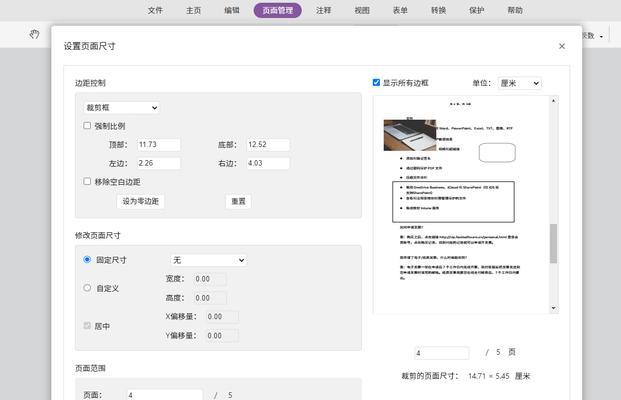Click the 页面范围 page field

point(165,395)
